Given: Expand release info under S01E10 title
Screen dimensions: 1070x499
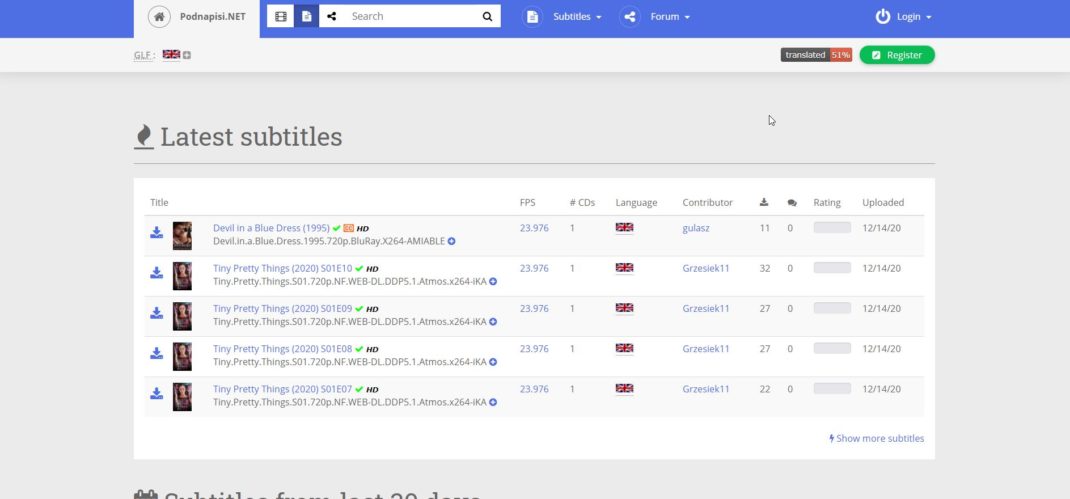Looking at the screenshot, I should (x=493, y=281).
